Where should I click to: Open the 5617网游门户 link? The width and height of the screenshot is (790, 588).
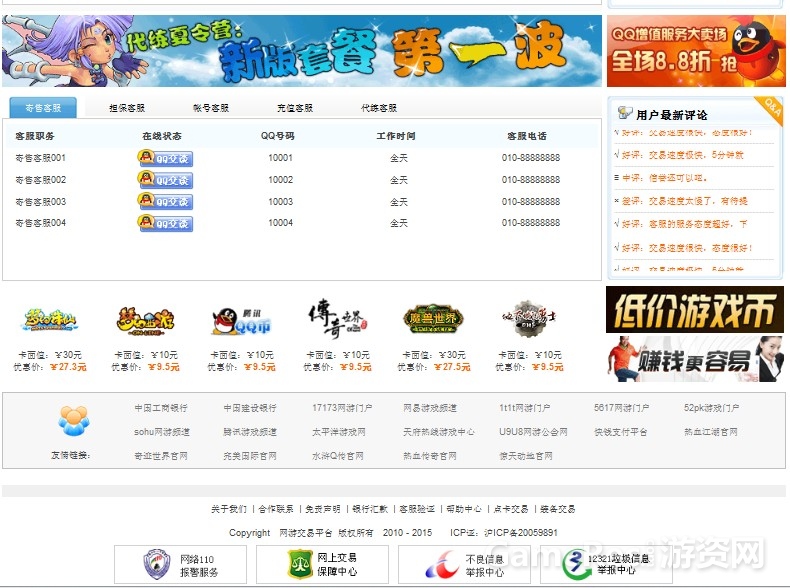click(621, 408)
